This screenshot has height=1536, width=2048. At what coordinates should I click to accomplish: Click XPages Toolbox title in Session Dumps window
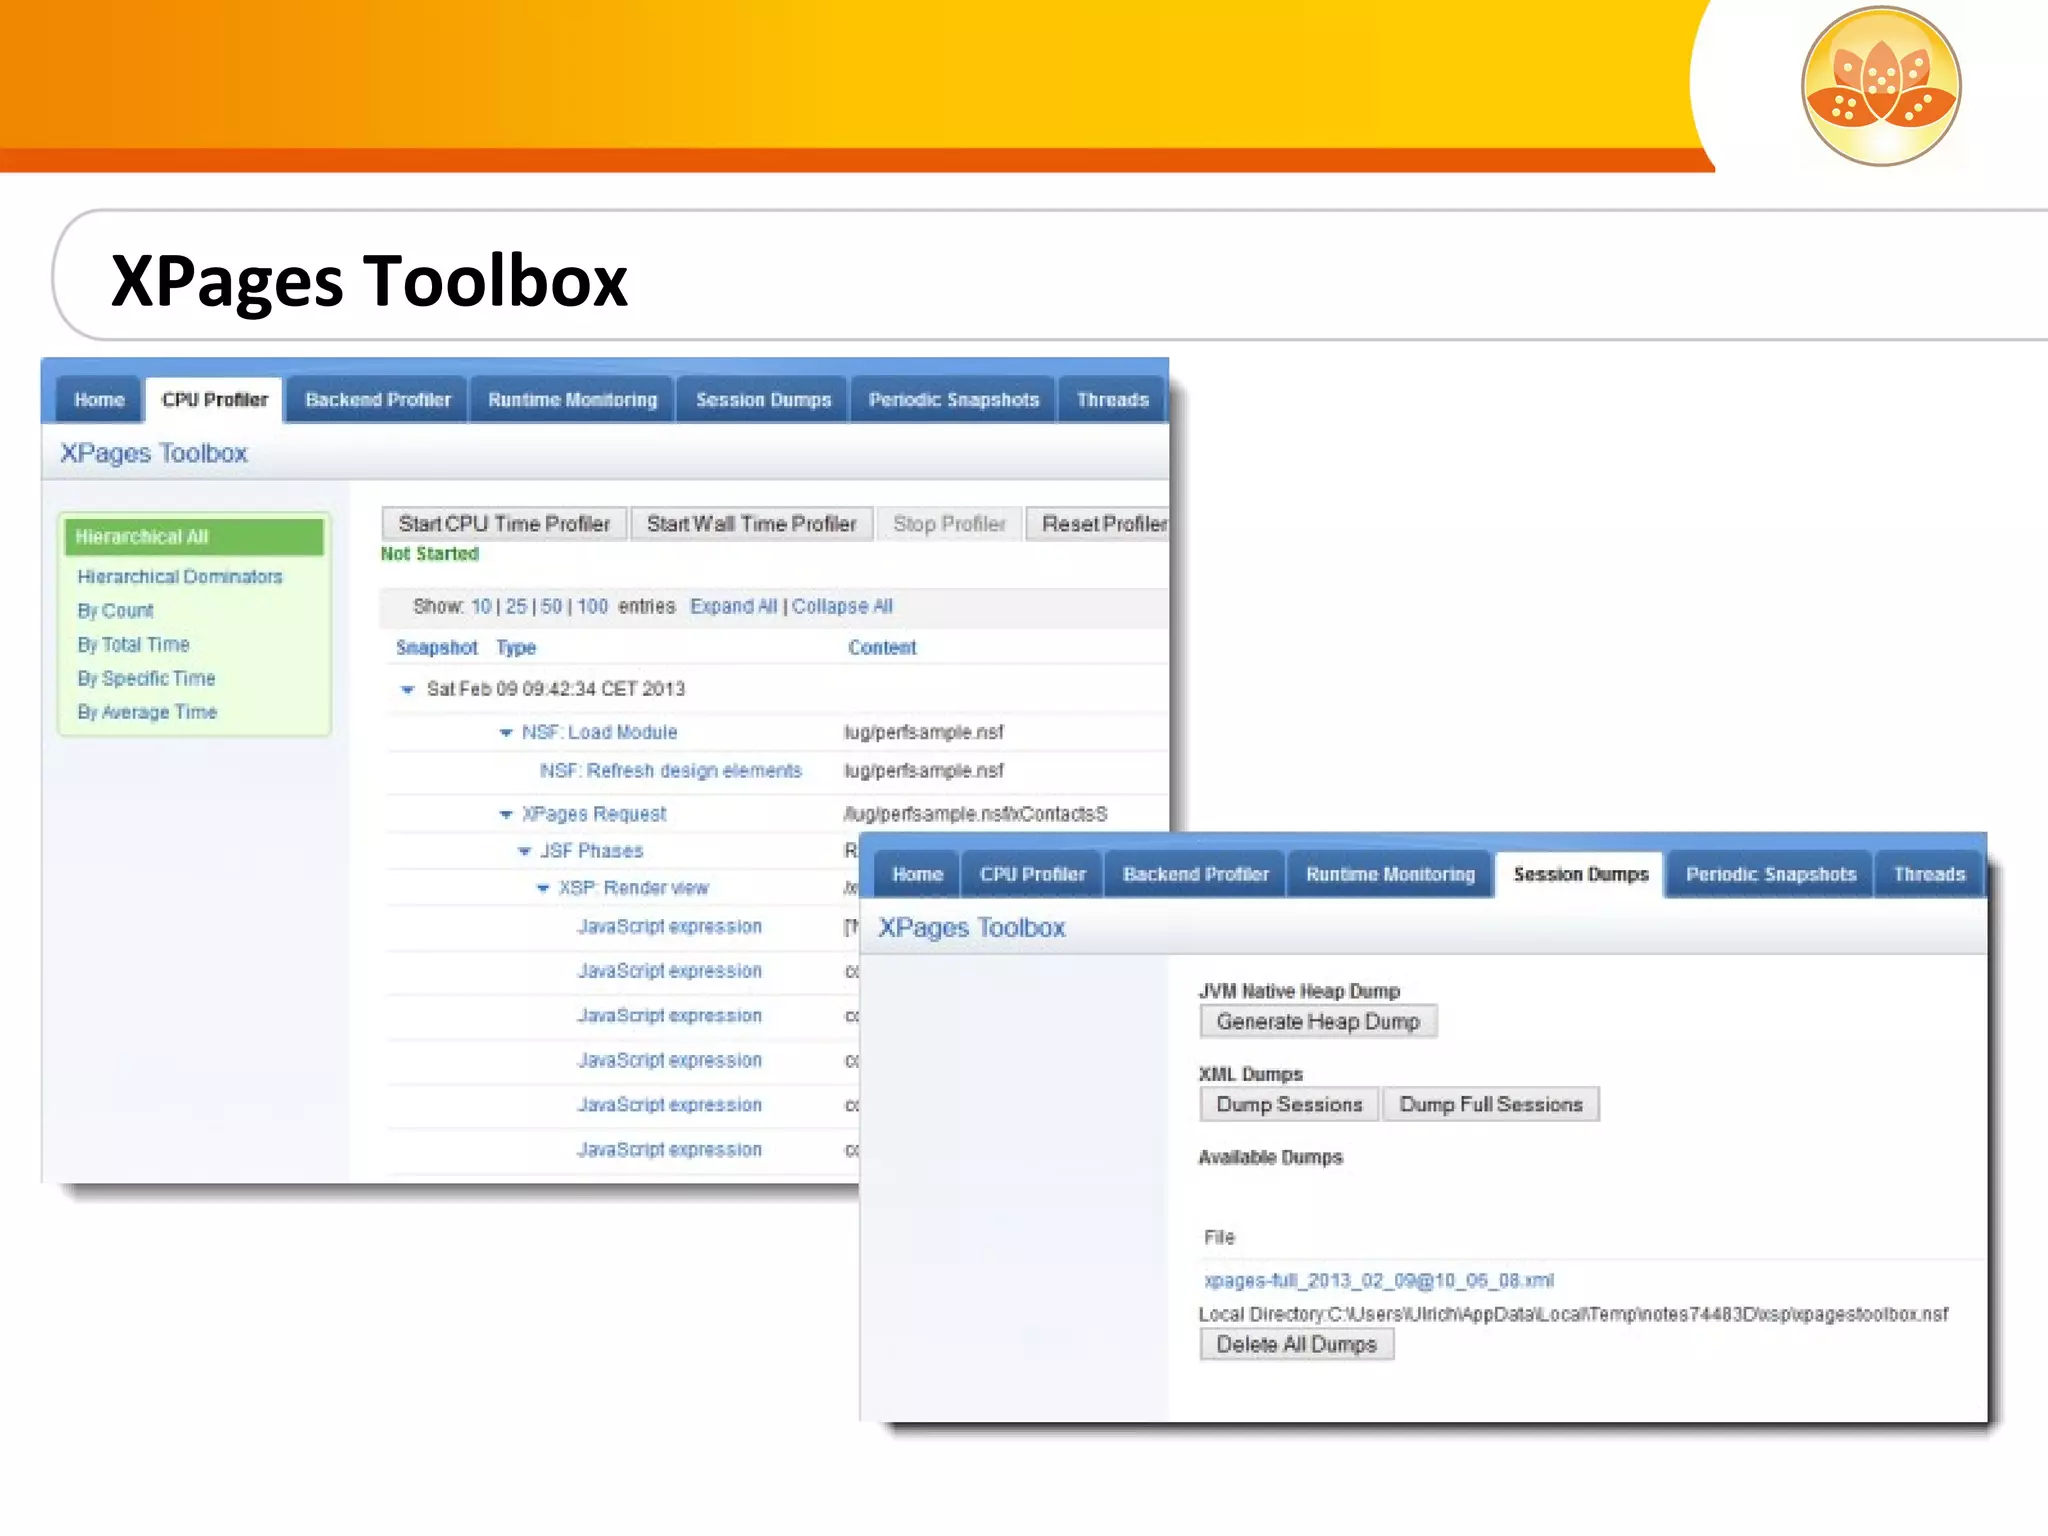972,928
